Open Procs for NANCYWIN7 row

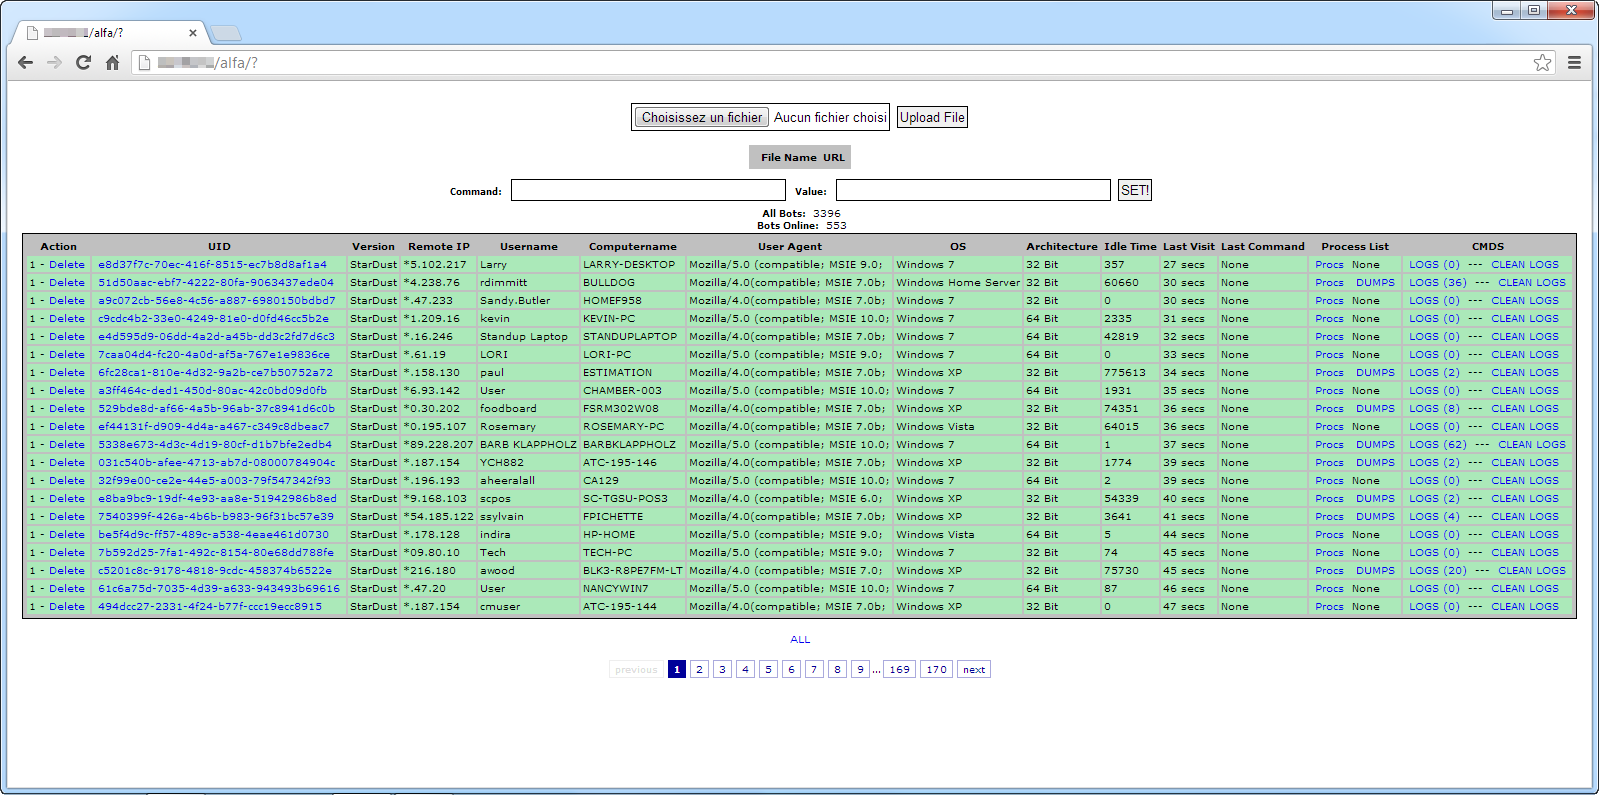point(1329,589)
